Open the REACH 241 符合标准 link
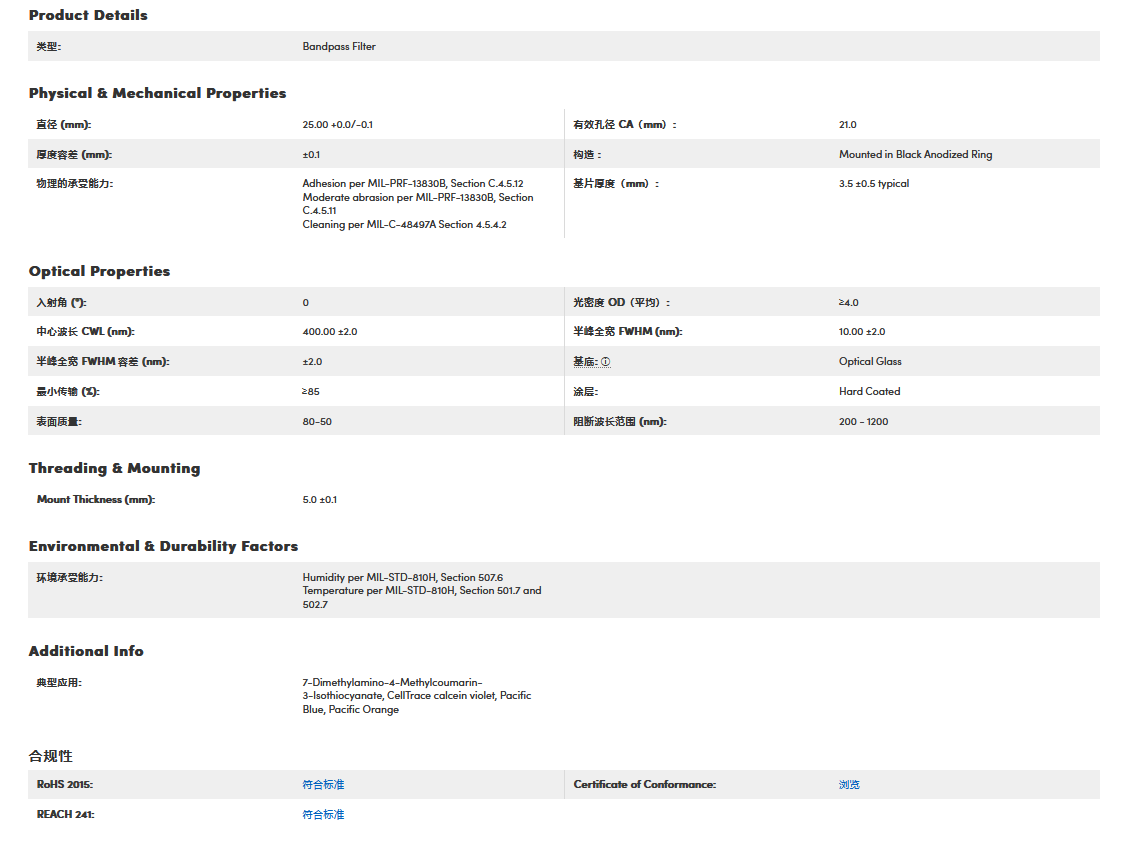Viewport: 1124px width, 850px height. pos(323,815)
